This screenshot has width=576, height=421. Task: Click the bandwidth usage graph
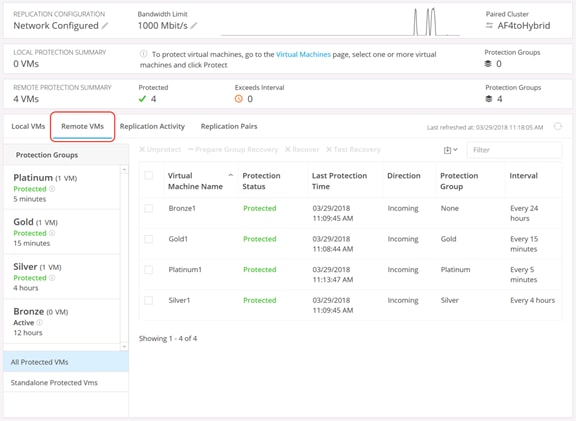340,22
